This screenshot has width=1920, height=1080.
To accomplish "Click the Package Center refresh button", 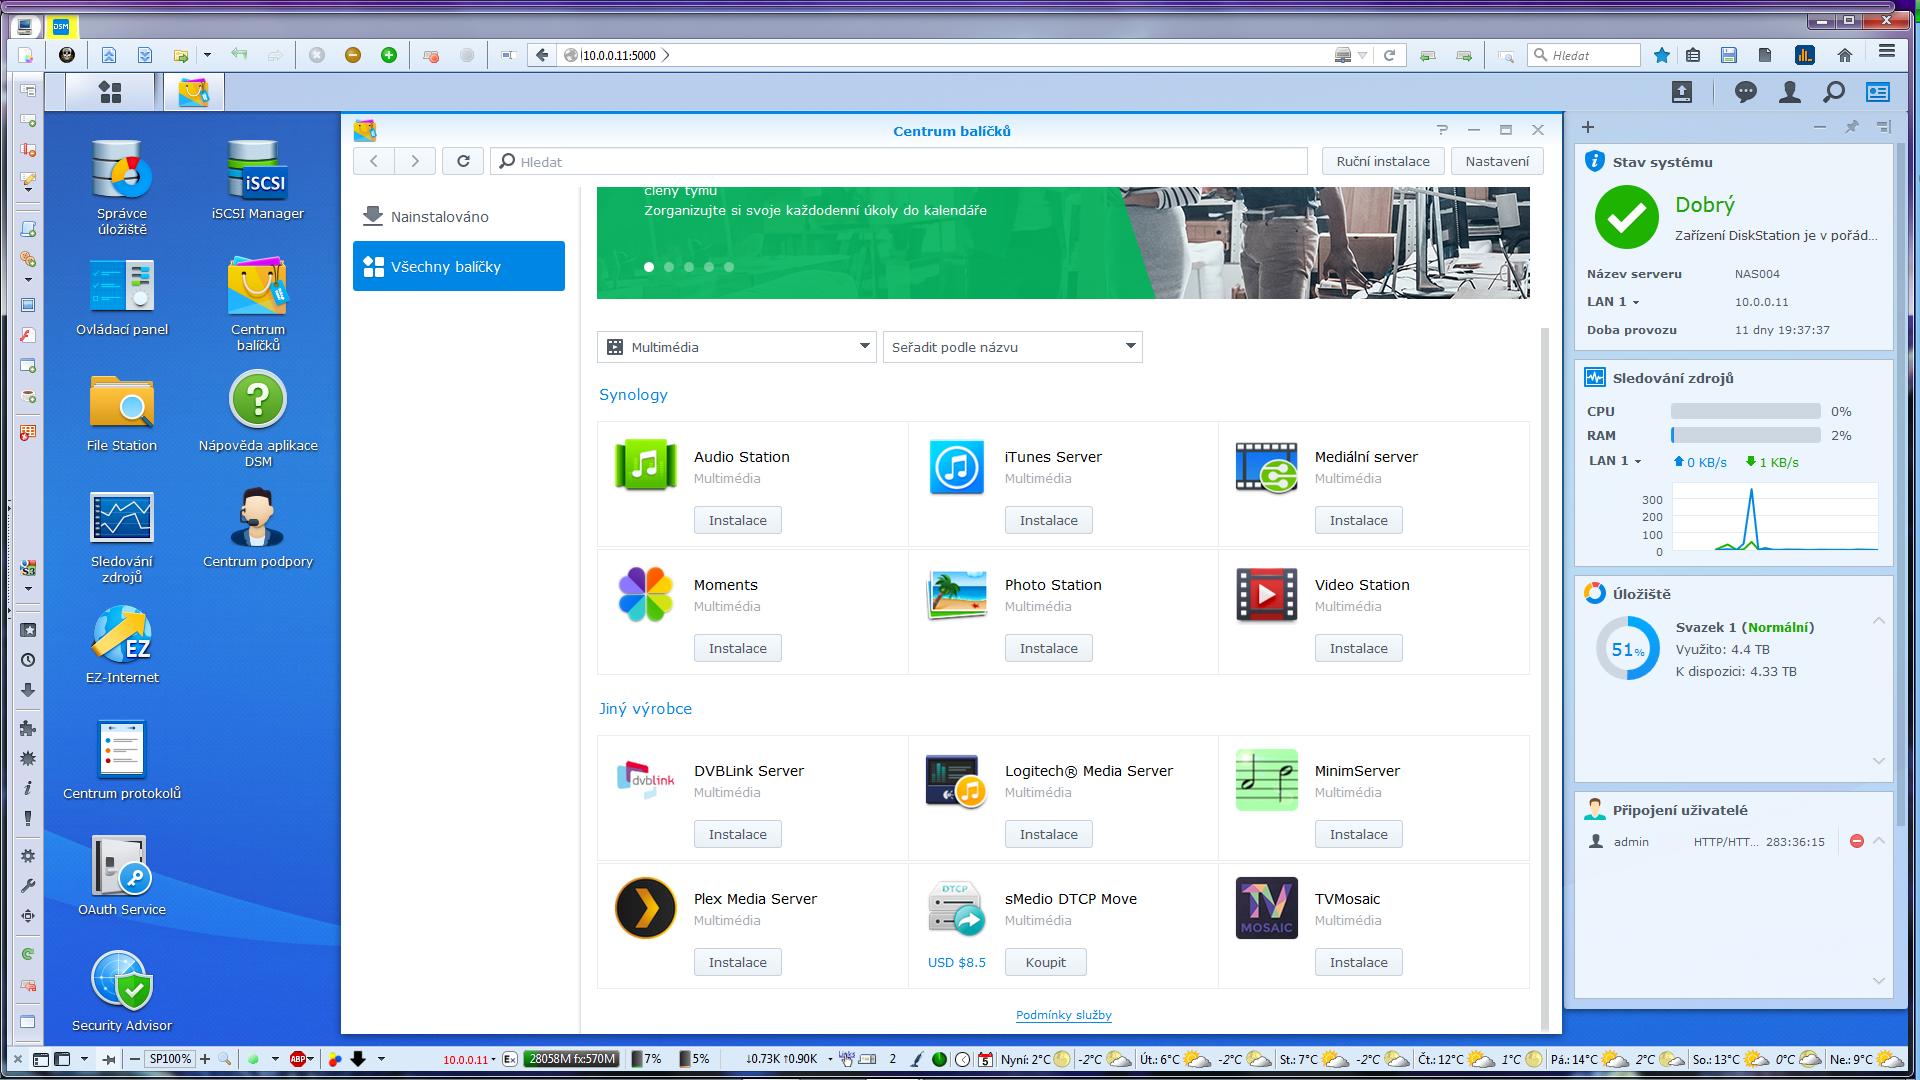I will (x=463, y=161).
